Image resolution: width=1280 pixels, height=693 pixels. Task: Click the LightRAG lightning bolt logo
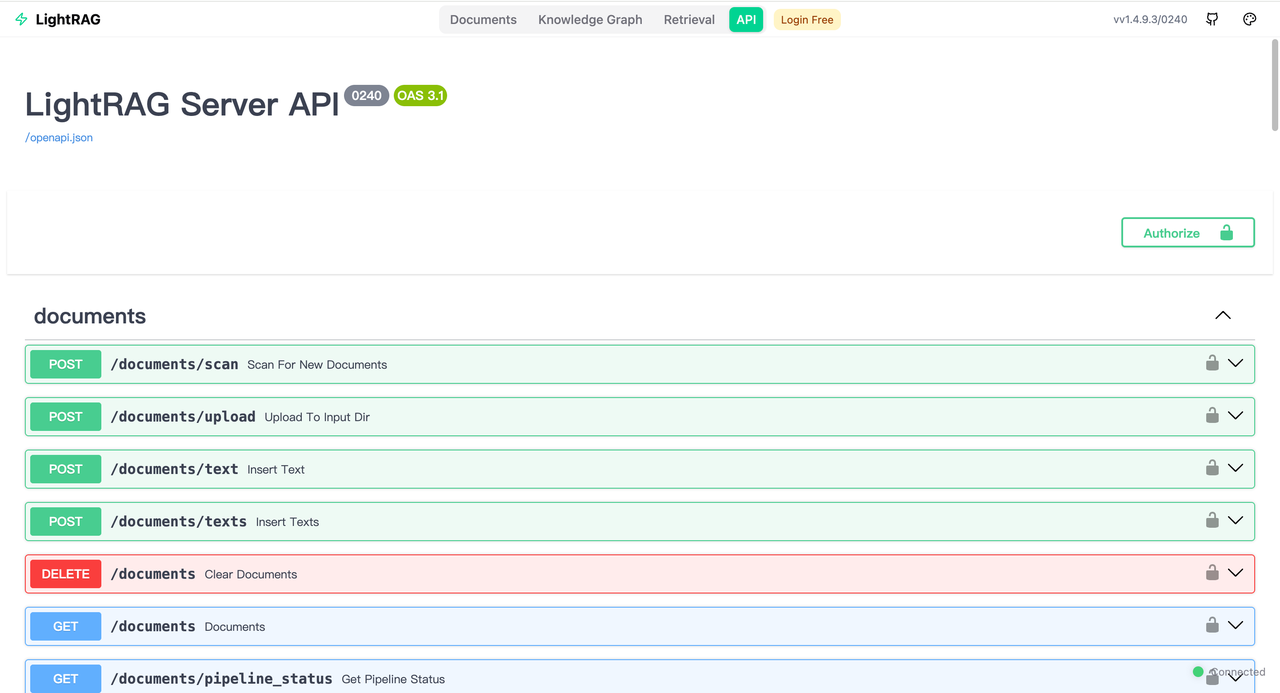click(21, 19)
